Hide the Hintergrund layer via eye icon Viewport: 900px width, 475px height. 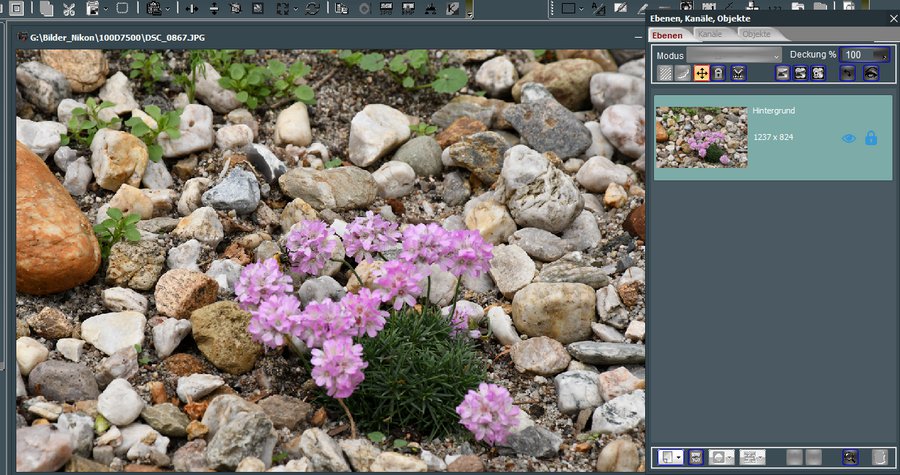pos(848,138)
